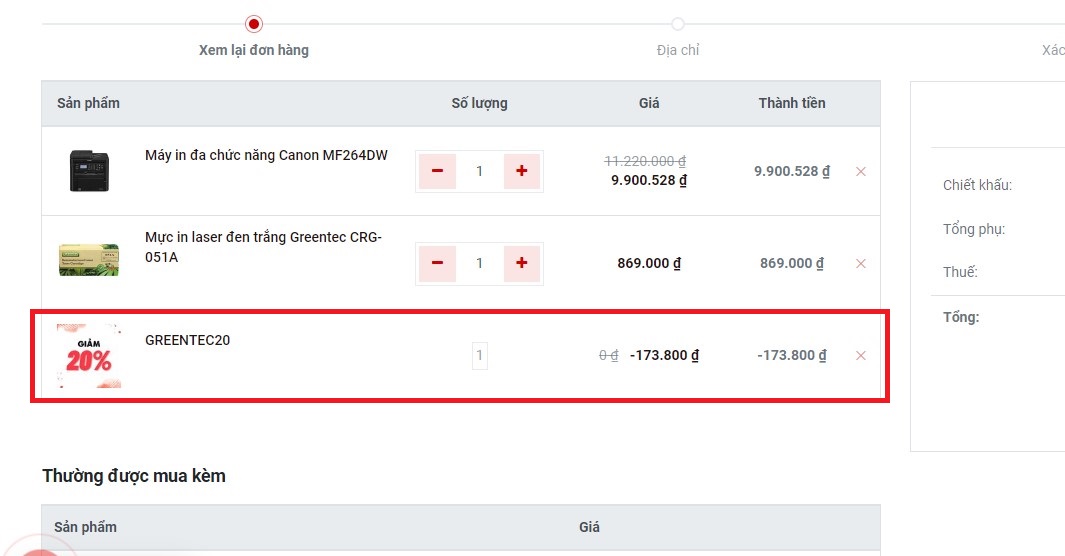Select the Xem lại đơn hàng step

tap(253, 50)
